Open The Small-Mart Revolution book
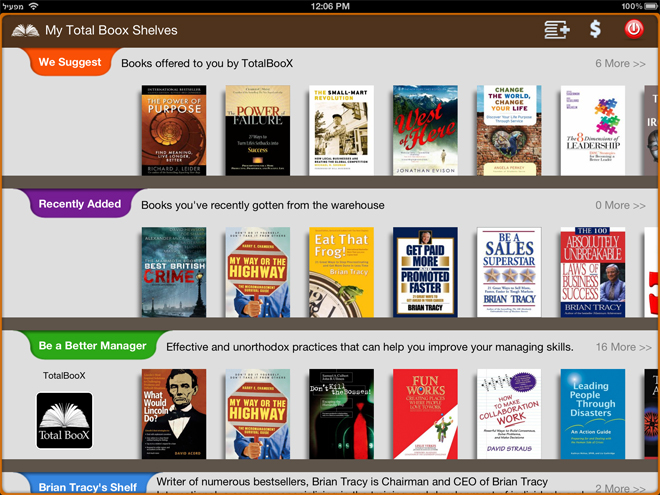Viewport: 660px width, 495px height. [341, 130]
